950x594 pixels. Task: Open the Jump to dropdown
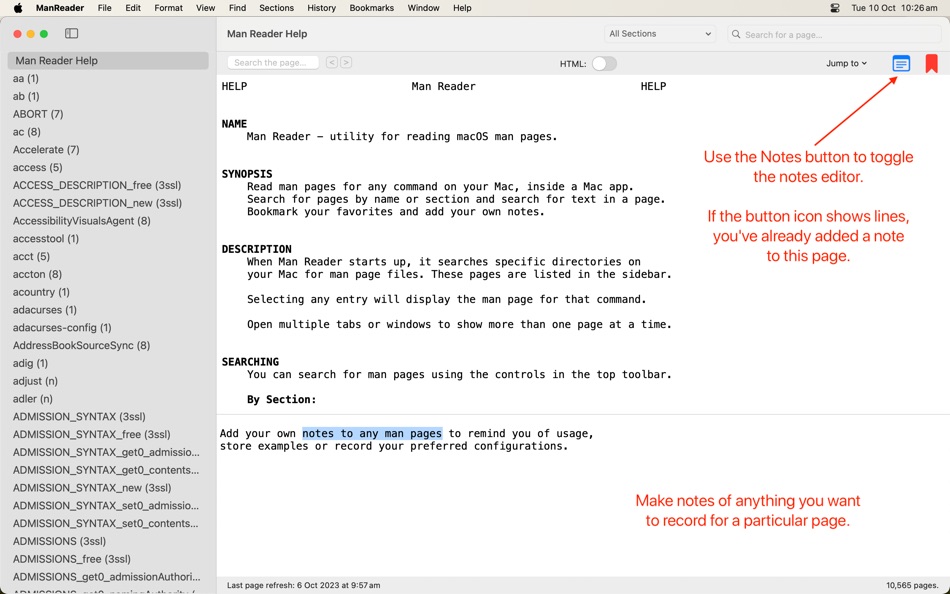click(x=846, y=63)
